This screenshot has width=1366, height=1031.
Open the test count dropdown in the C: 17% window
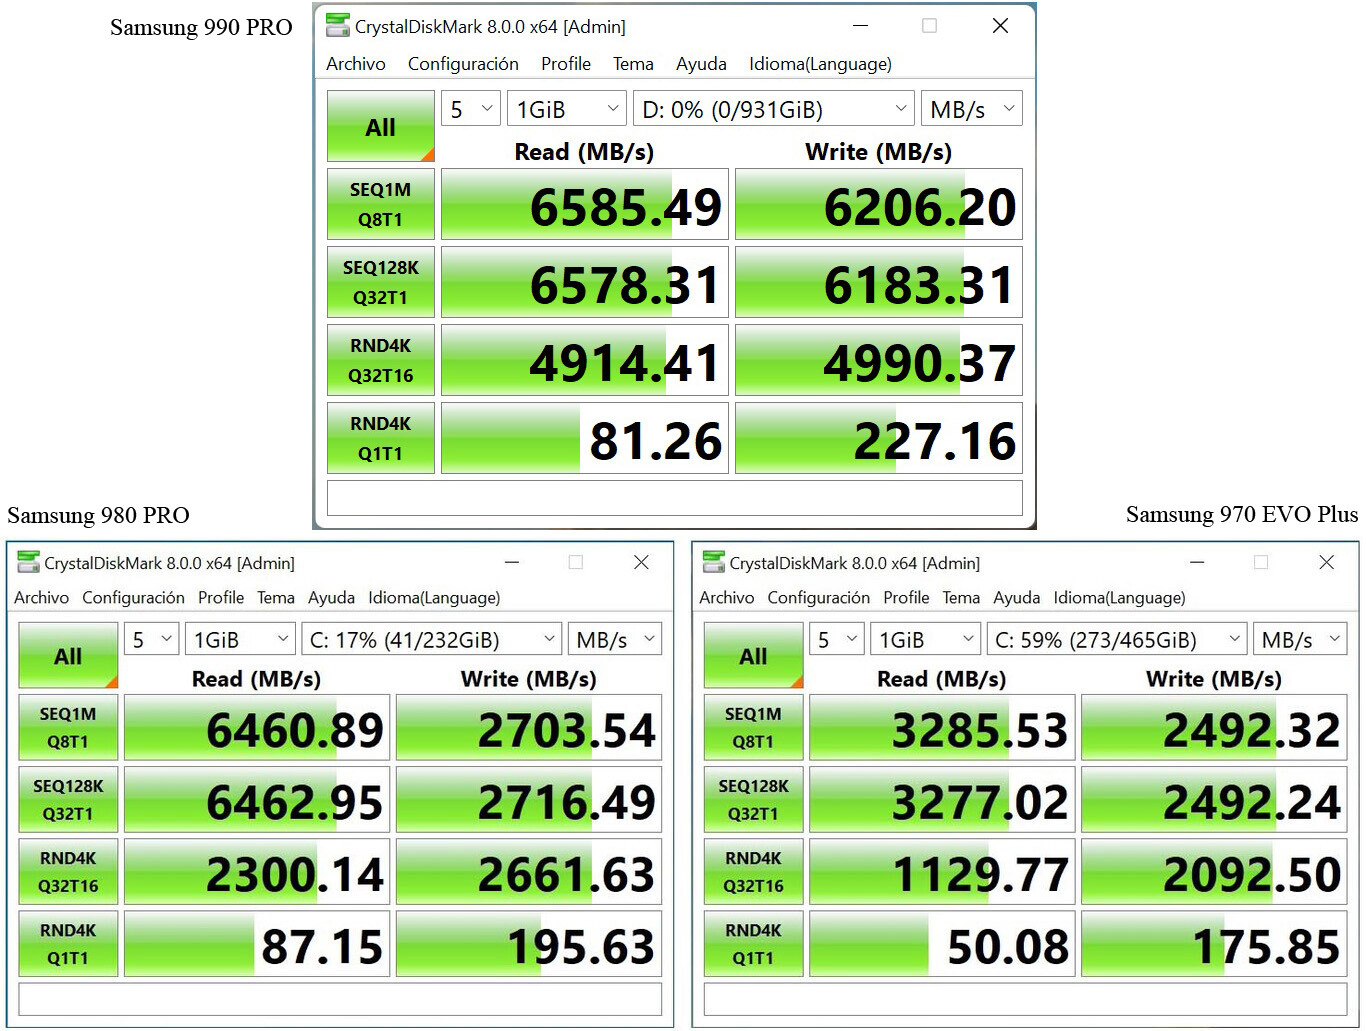152,640
